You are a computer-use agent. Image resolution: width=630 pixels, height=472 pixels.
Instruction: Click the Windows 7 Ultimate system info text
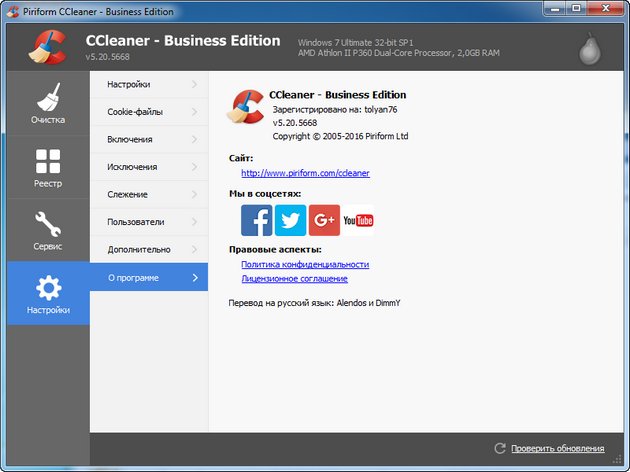coord(356,43)
